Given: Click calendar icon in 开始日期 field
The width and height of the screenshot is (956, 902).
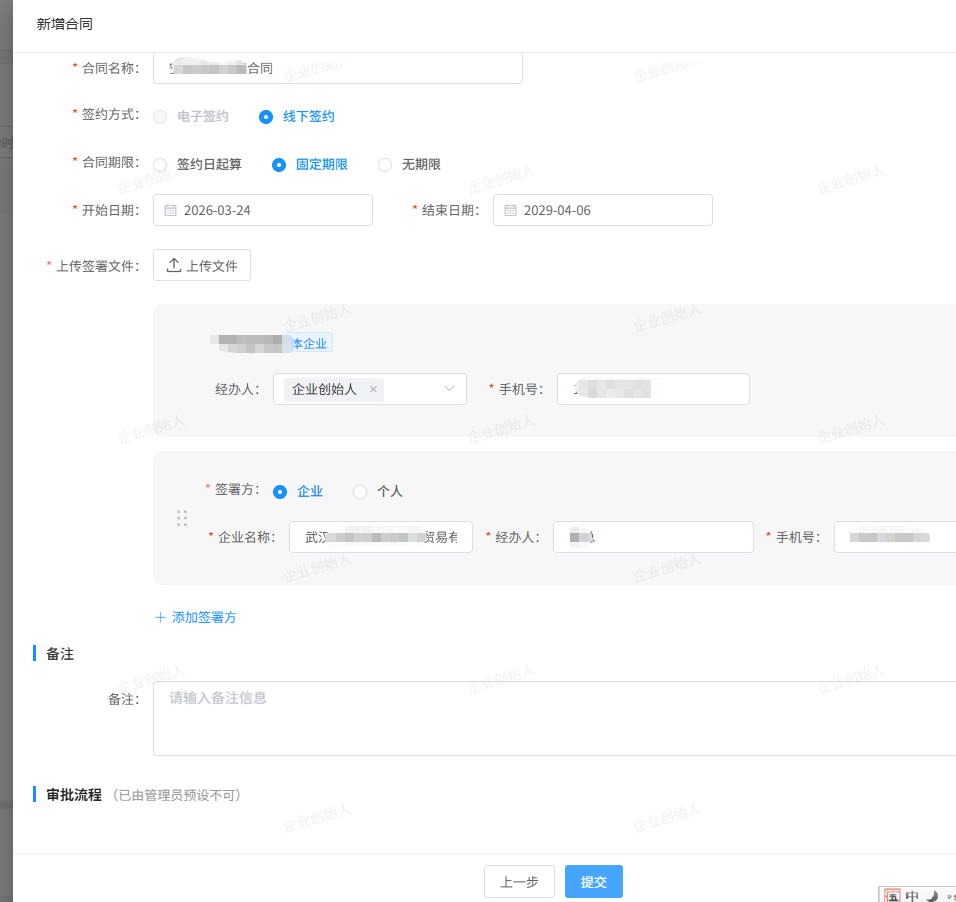Looking at the screenshot, I should [x=170, y=211].
